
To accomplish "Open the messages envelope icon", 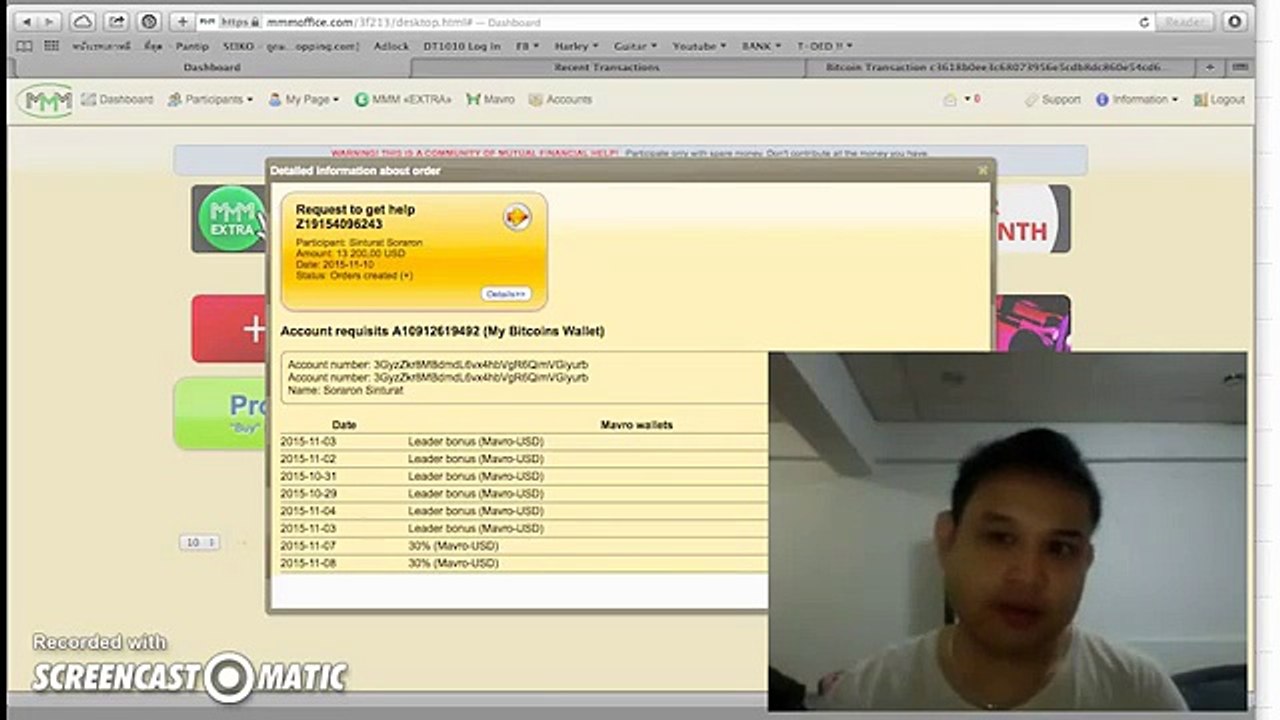I will pyautogui.click(x=950, y=100).
